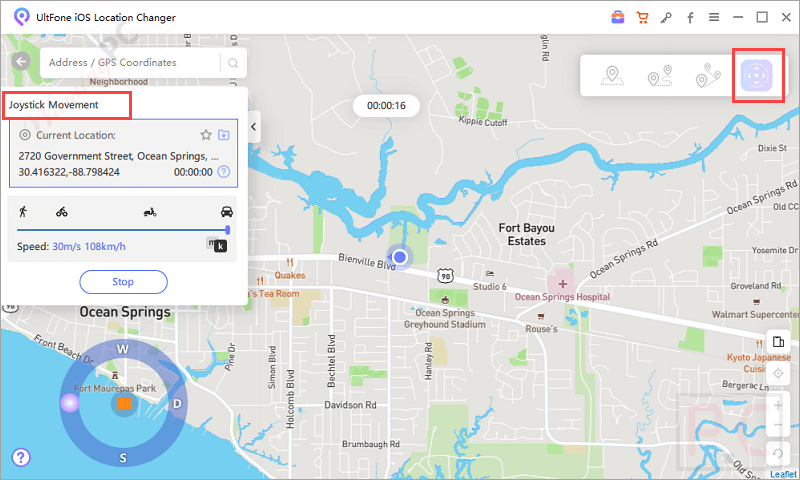
Task: Click the help icon beside 00:00:00
Action: pos(223,171)
